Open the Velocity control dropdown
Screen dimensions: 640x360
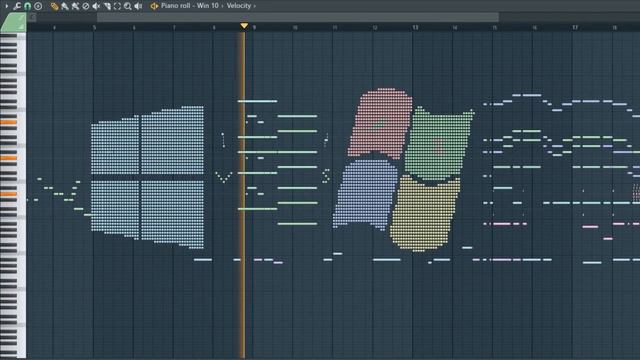pyautogui.click(x=239, y=6)
